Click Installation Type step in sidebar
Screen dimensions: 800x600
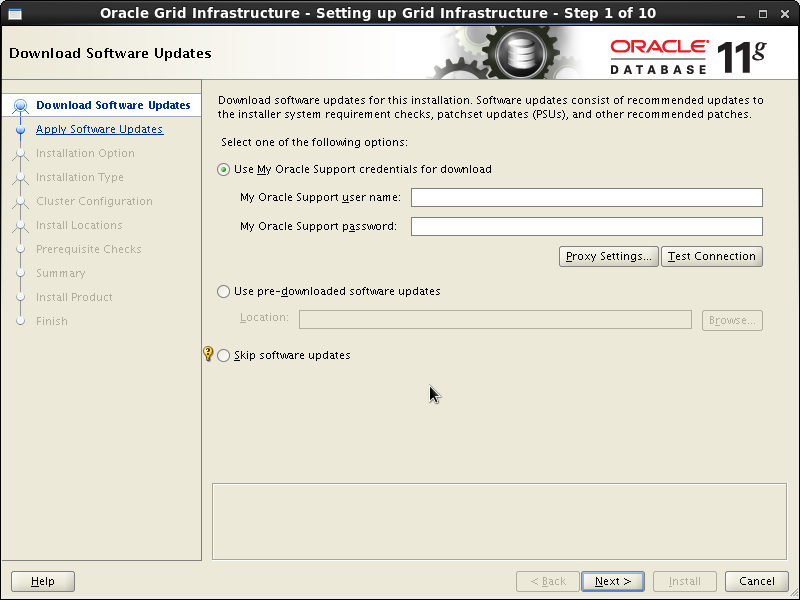pos(80,177)
